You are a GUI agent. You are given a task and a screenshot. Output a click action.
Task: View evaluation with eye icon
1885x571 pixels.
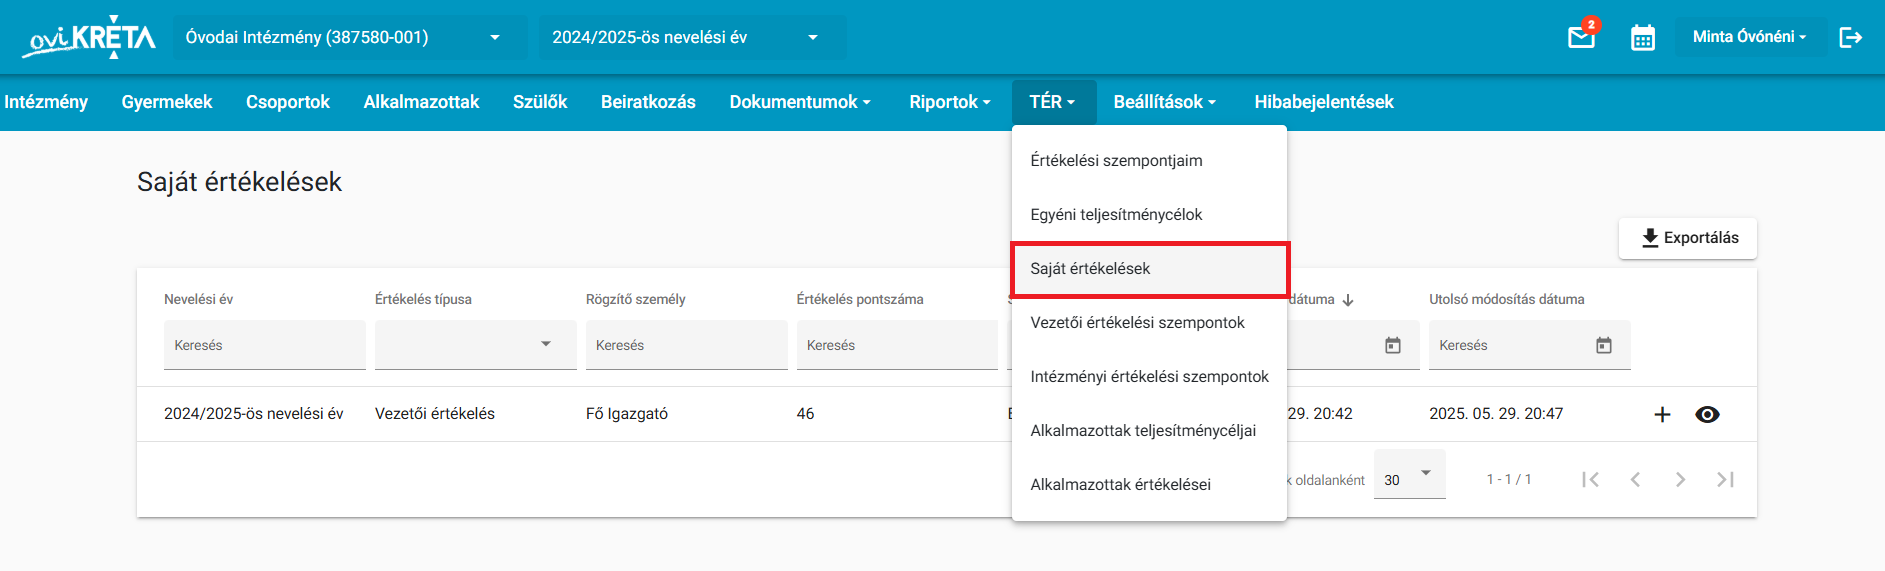1707,414
